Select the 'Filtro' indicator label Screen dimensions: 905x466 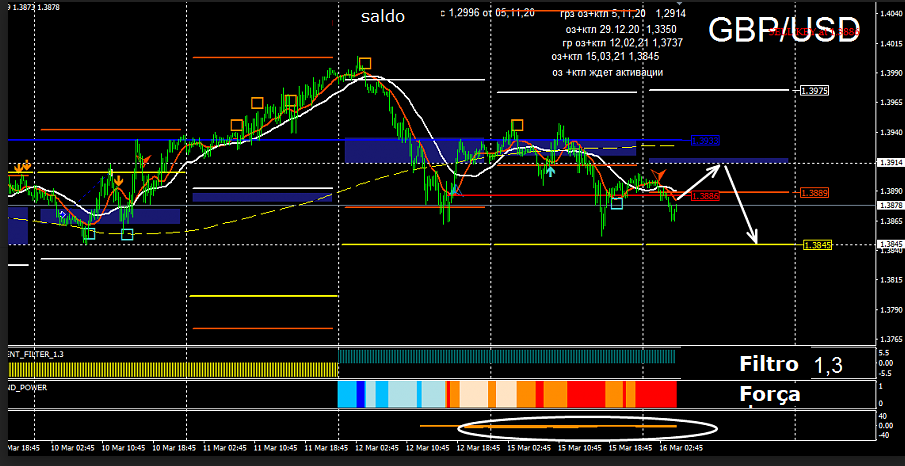pos(769,364)
